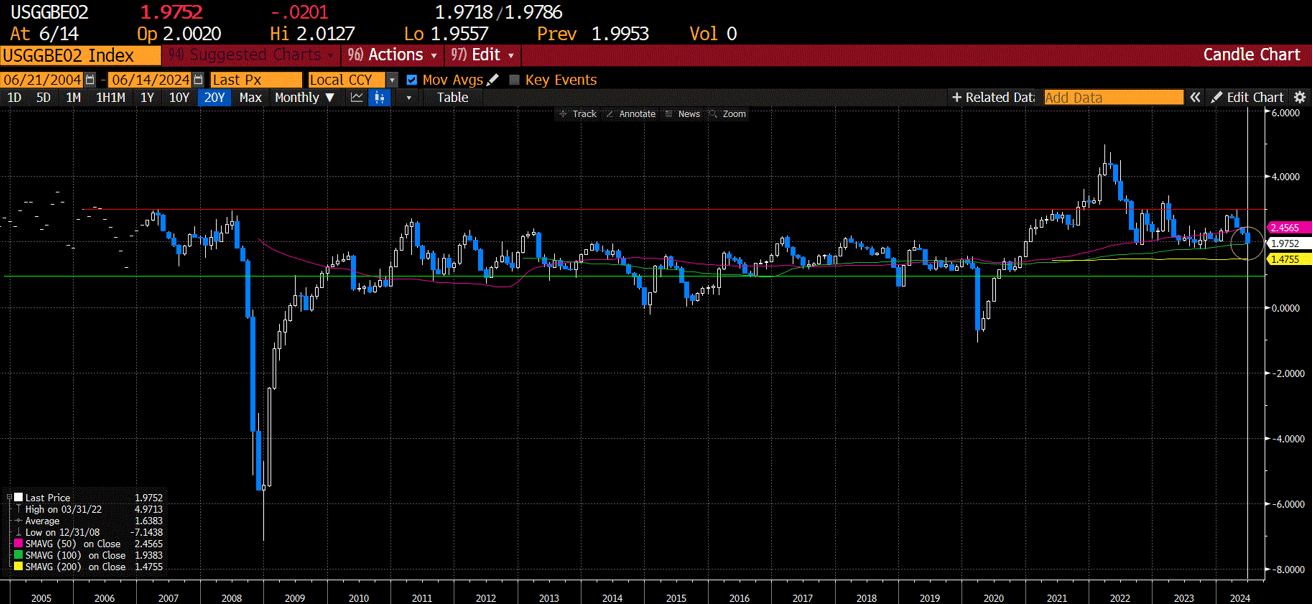The width and height of the screenshot is (1313, 604).
Task: Click the Add Data input field
Action: click(x=1113, y=97)
